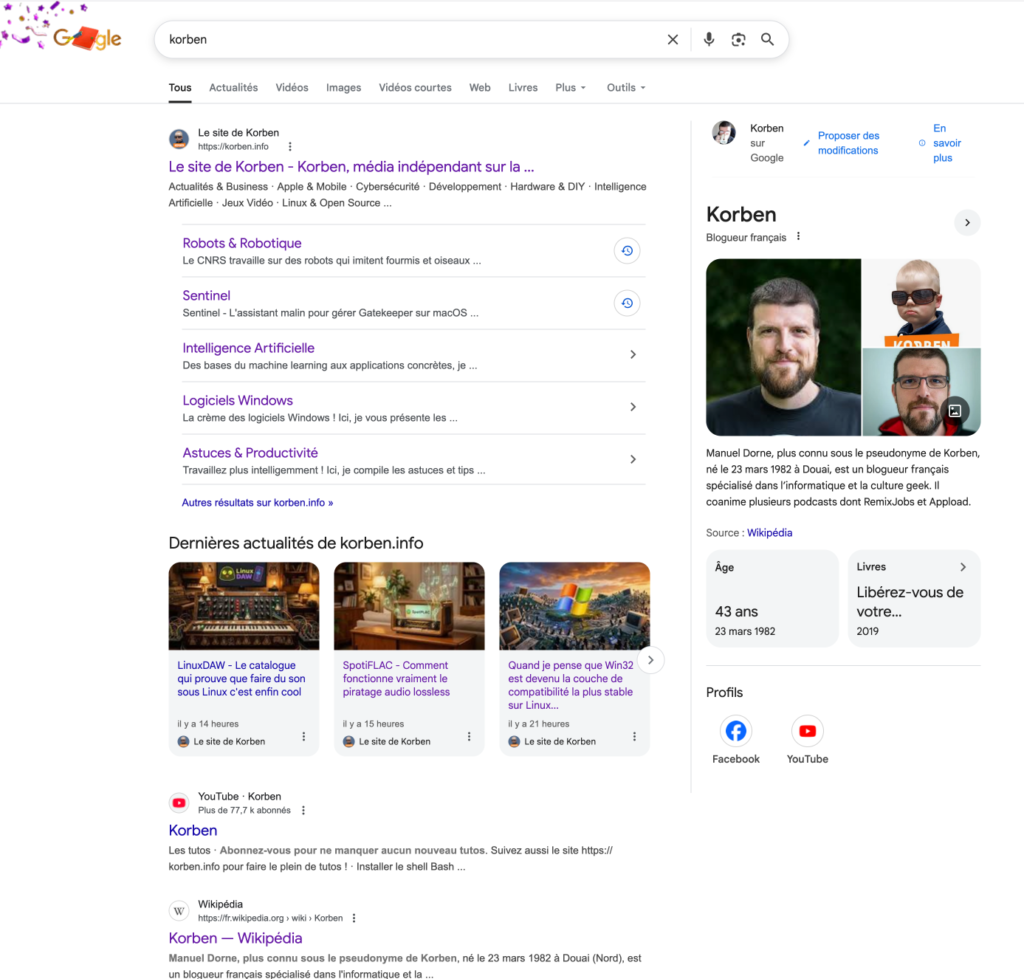Expand Korben knowledge panel arrow
This screenshot has width=1024, height=979.
point(967,222)
